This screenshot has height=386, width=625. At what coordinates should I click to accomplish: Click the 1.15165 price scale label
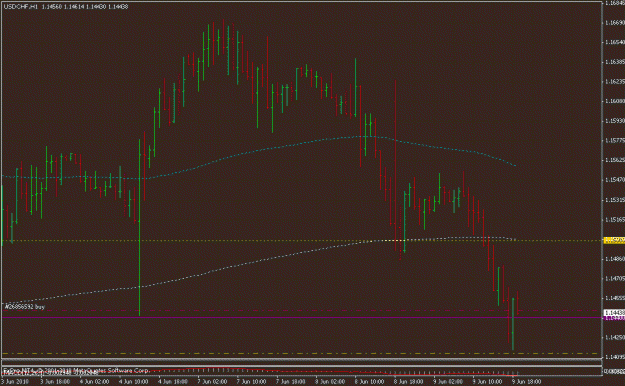click(x=615, y=220)
